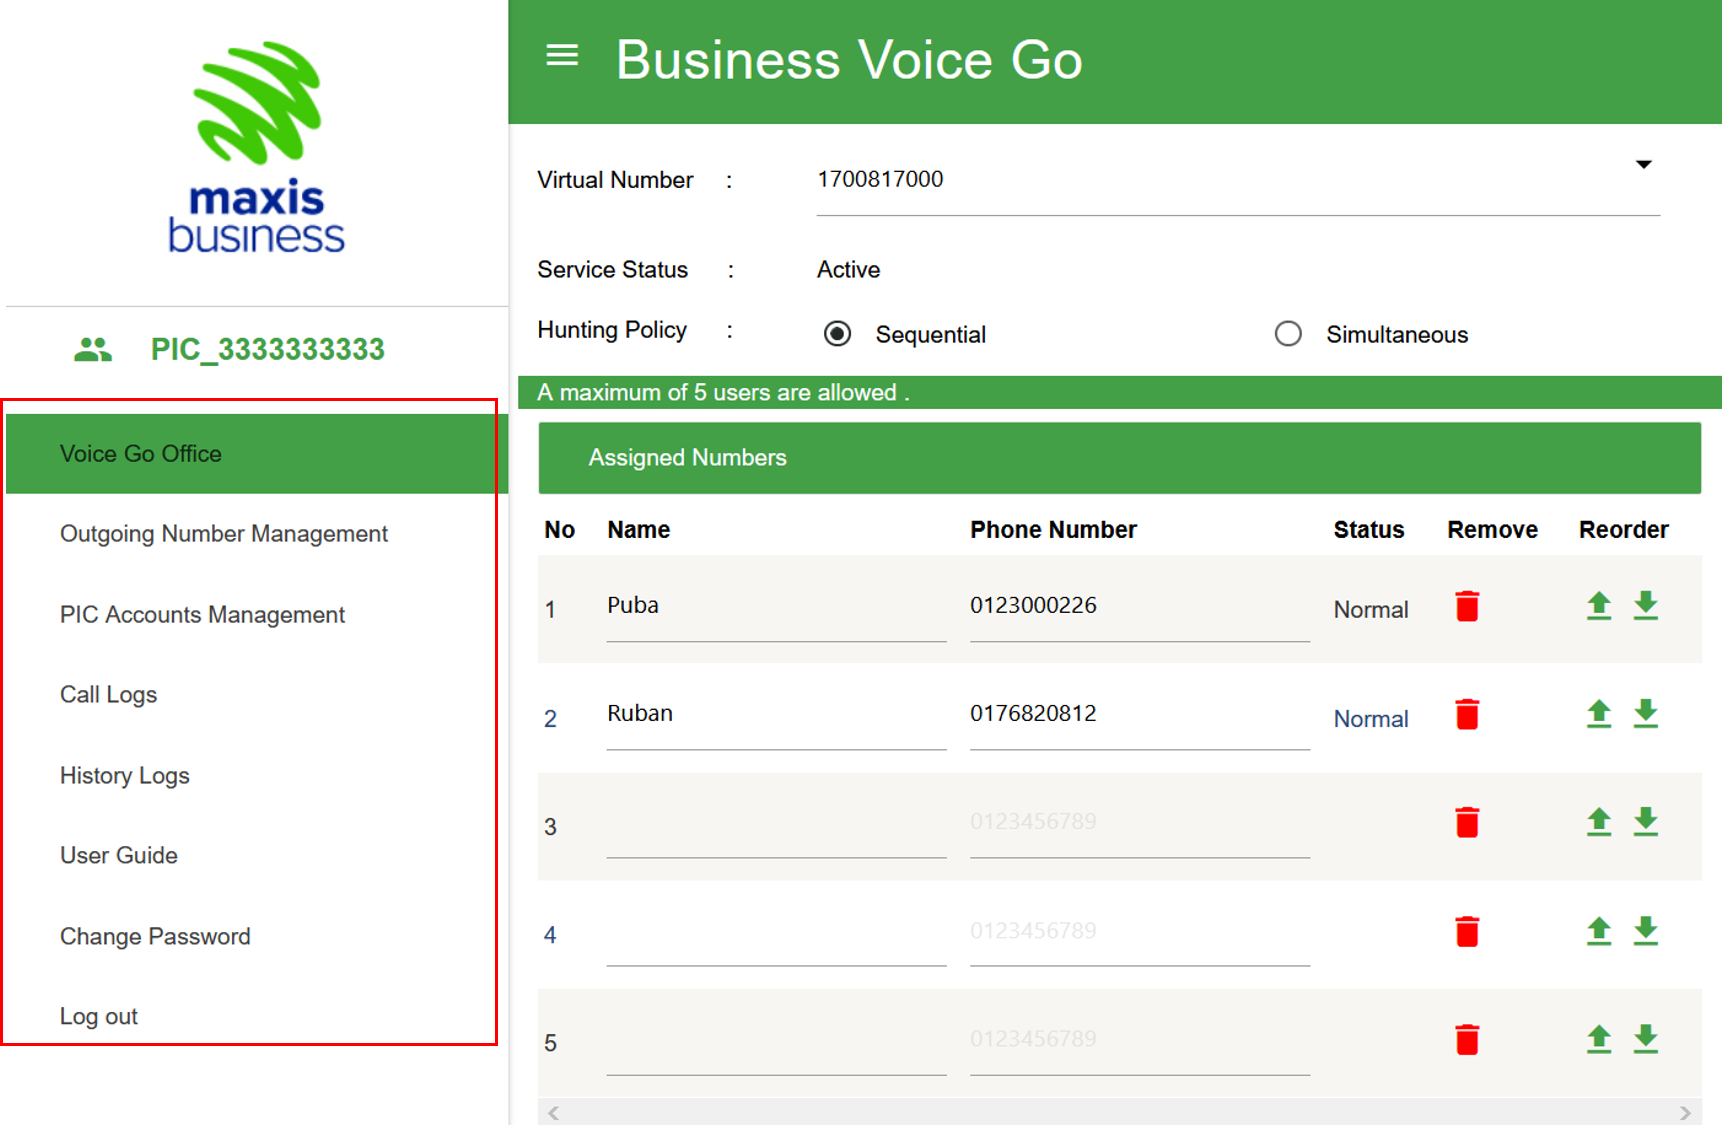Click Log out
This screenshot has width=1722, height=1125.
(x=98, y=1017)
